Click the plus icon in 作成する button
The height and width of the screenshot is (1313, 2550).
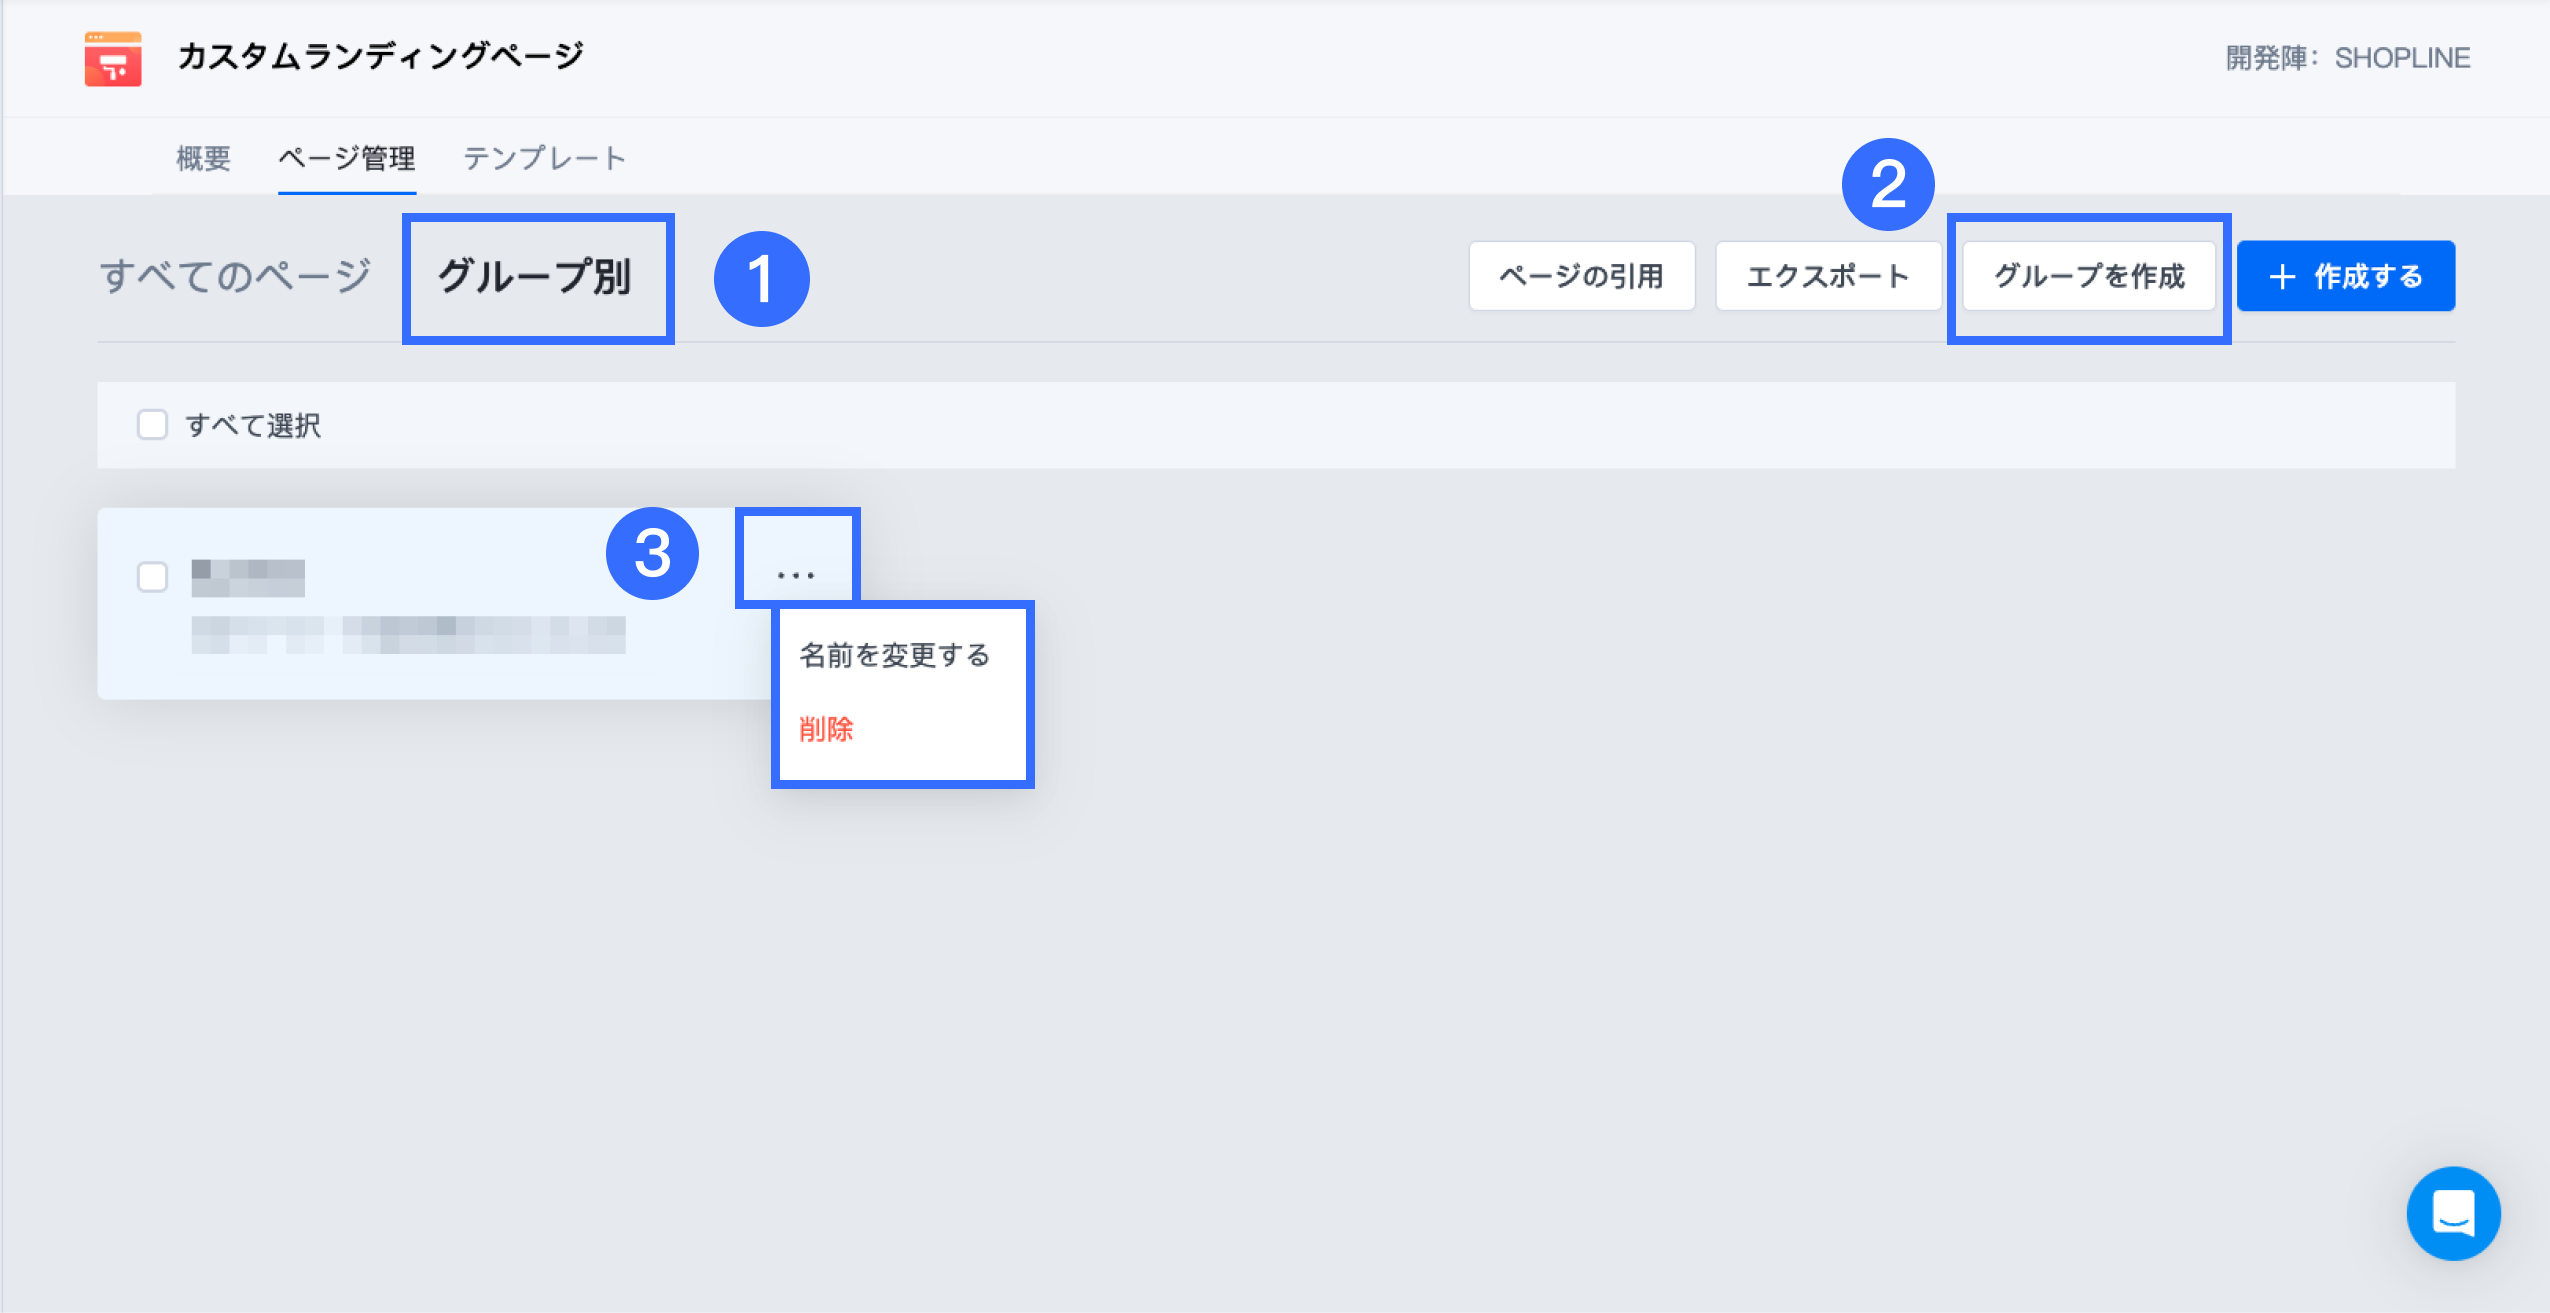2282,277
